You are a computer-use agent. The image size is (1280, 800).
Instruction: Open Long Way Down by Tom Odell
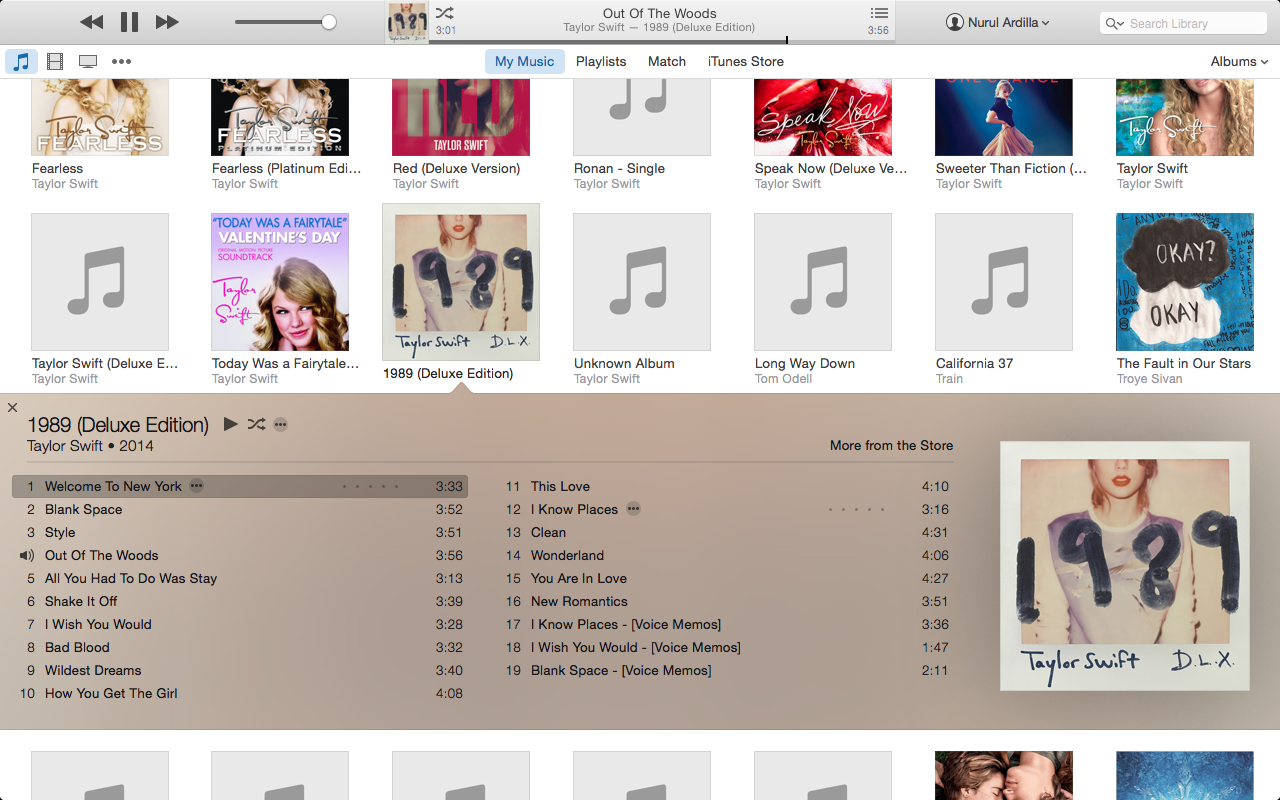pos(823,282)
